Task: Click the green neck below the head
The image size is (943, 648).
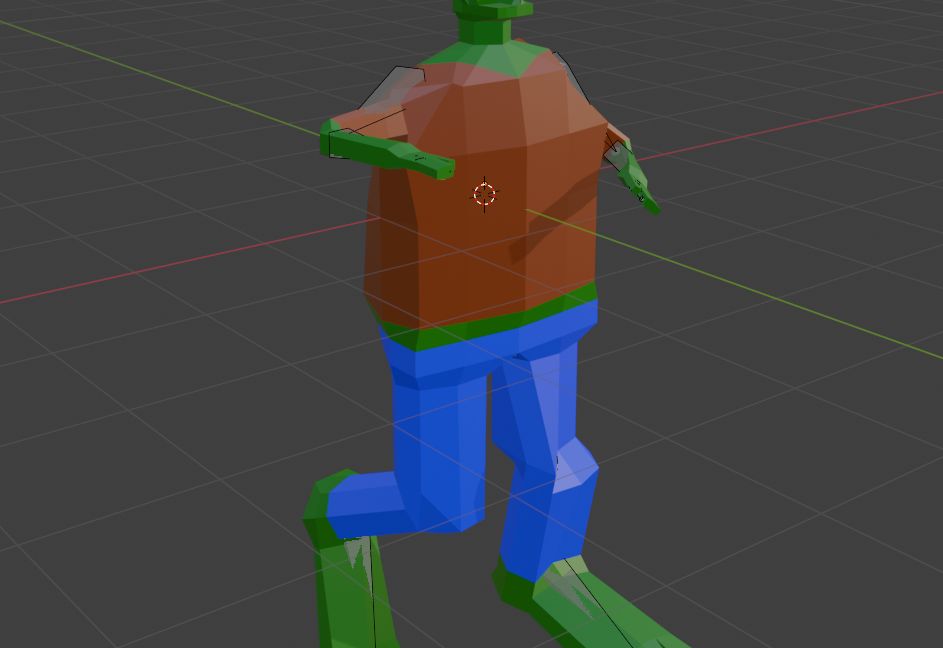Action: click(490, 52)
